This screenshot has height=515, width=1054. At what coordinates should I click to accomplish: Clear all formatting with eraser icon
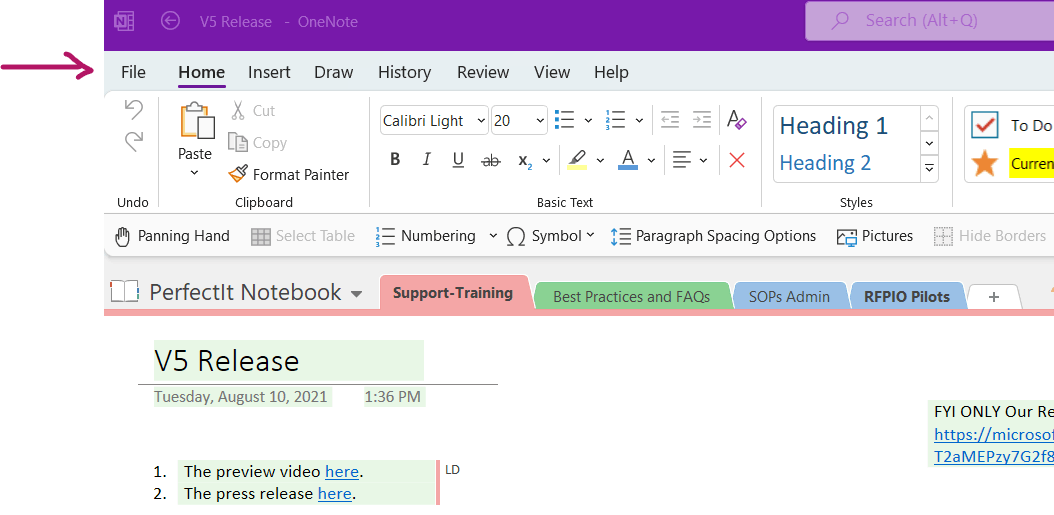(737, 120)
